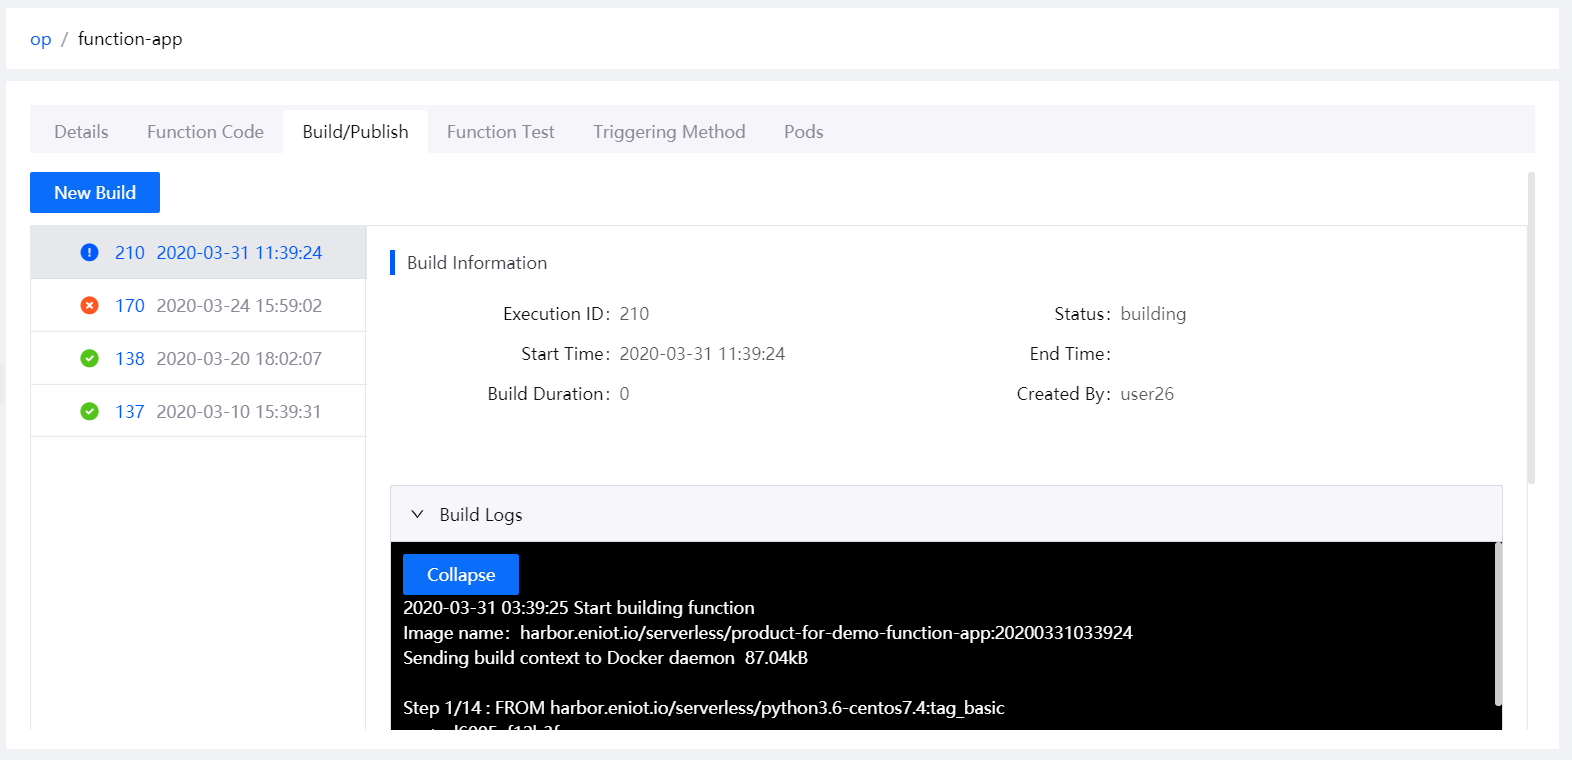Click the blue info status icon for build 210
Screen dimensions: 1572x760
[89, 253]
